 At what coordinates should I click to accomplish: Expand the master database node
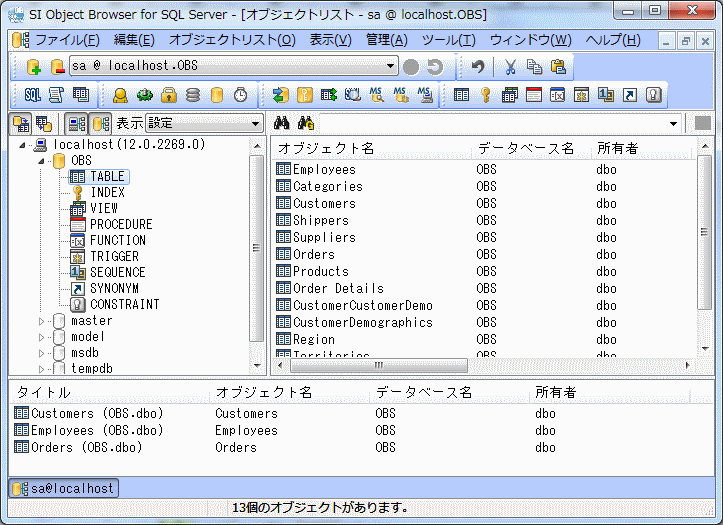42,321
